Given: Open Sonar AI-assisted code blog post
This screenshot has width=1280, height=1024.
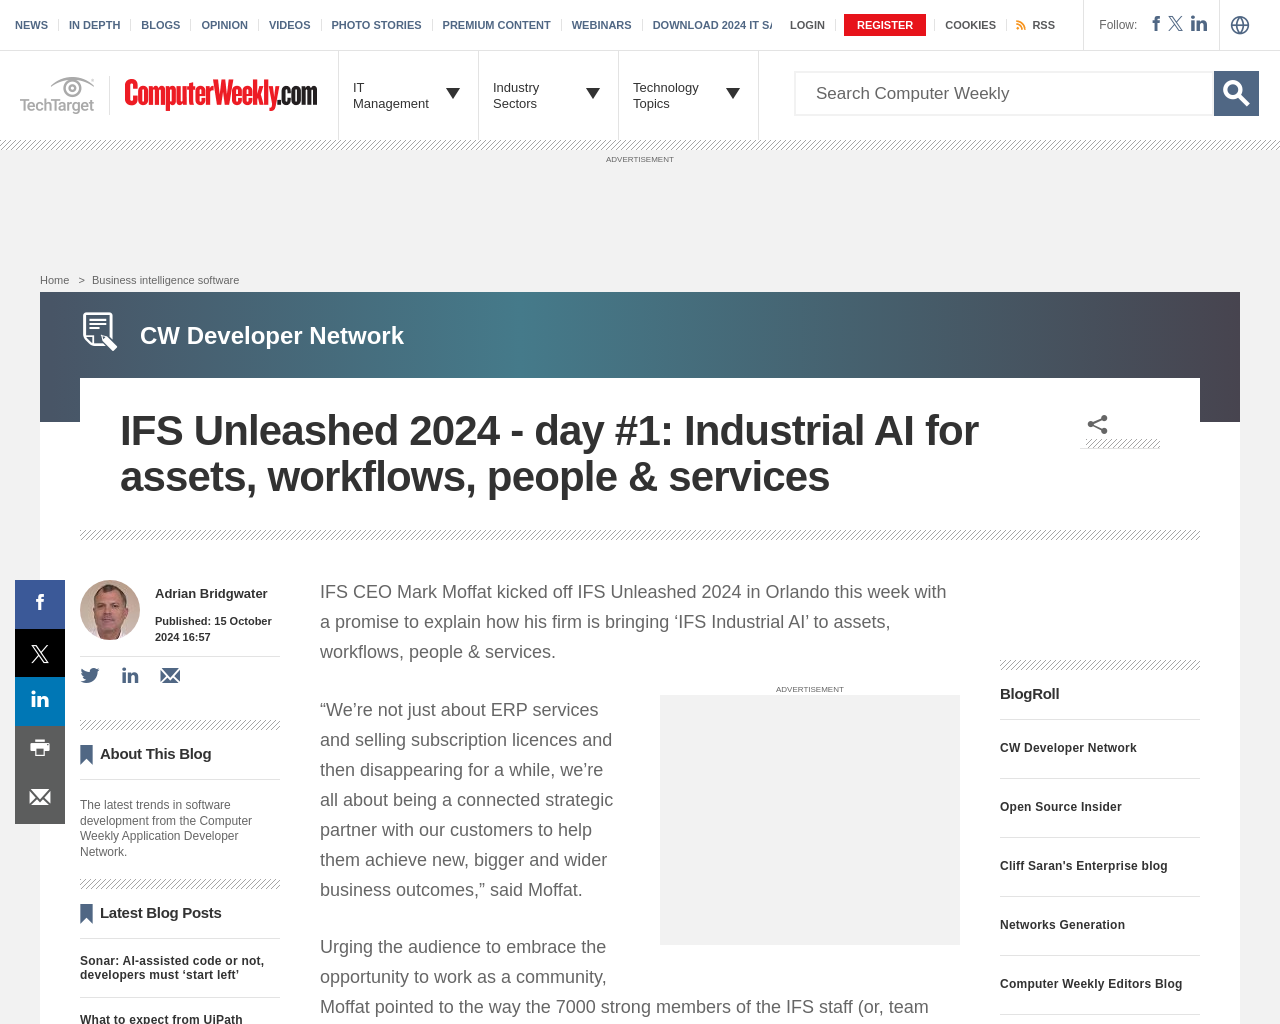Looking at the screenshot, I should click(x=172, y=968).
